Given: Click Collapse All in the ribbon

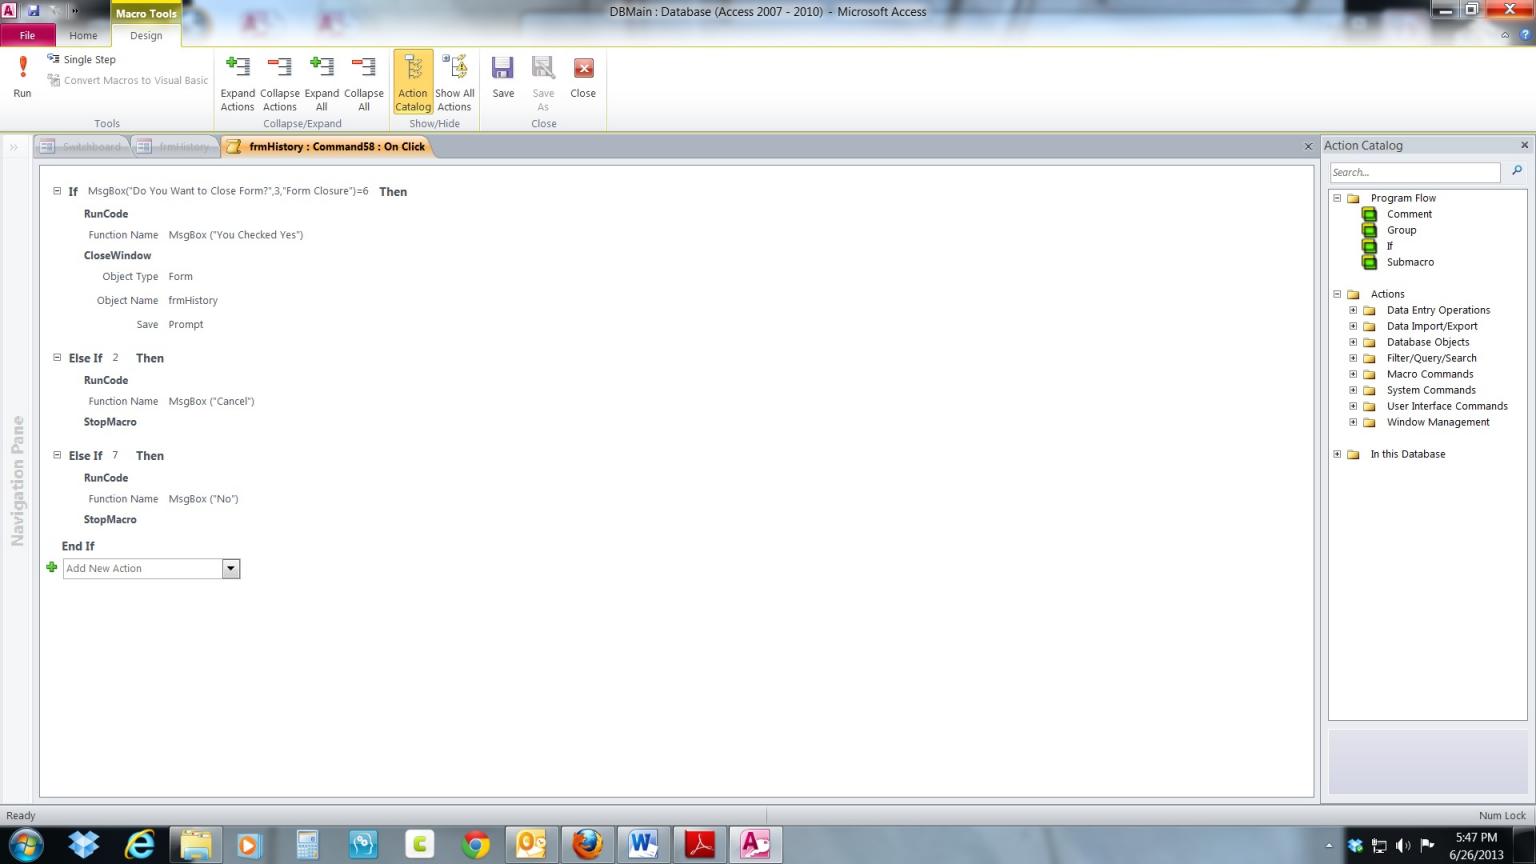Looking at the screenshot, I should (x=364, y=83).
